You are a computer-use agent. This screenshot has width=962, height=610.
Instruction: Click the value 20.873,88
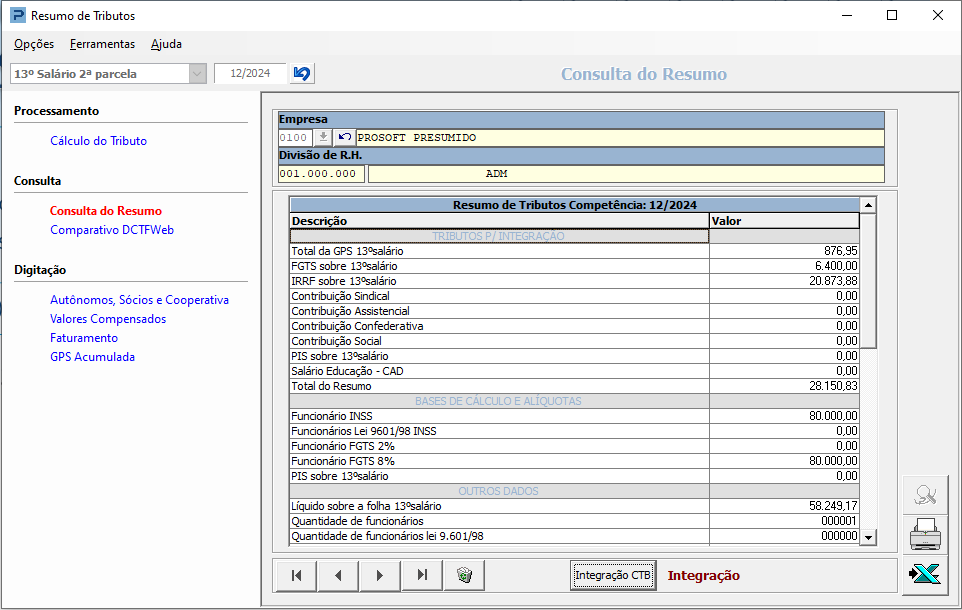pos(833,281)
